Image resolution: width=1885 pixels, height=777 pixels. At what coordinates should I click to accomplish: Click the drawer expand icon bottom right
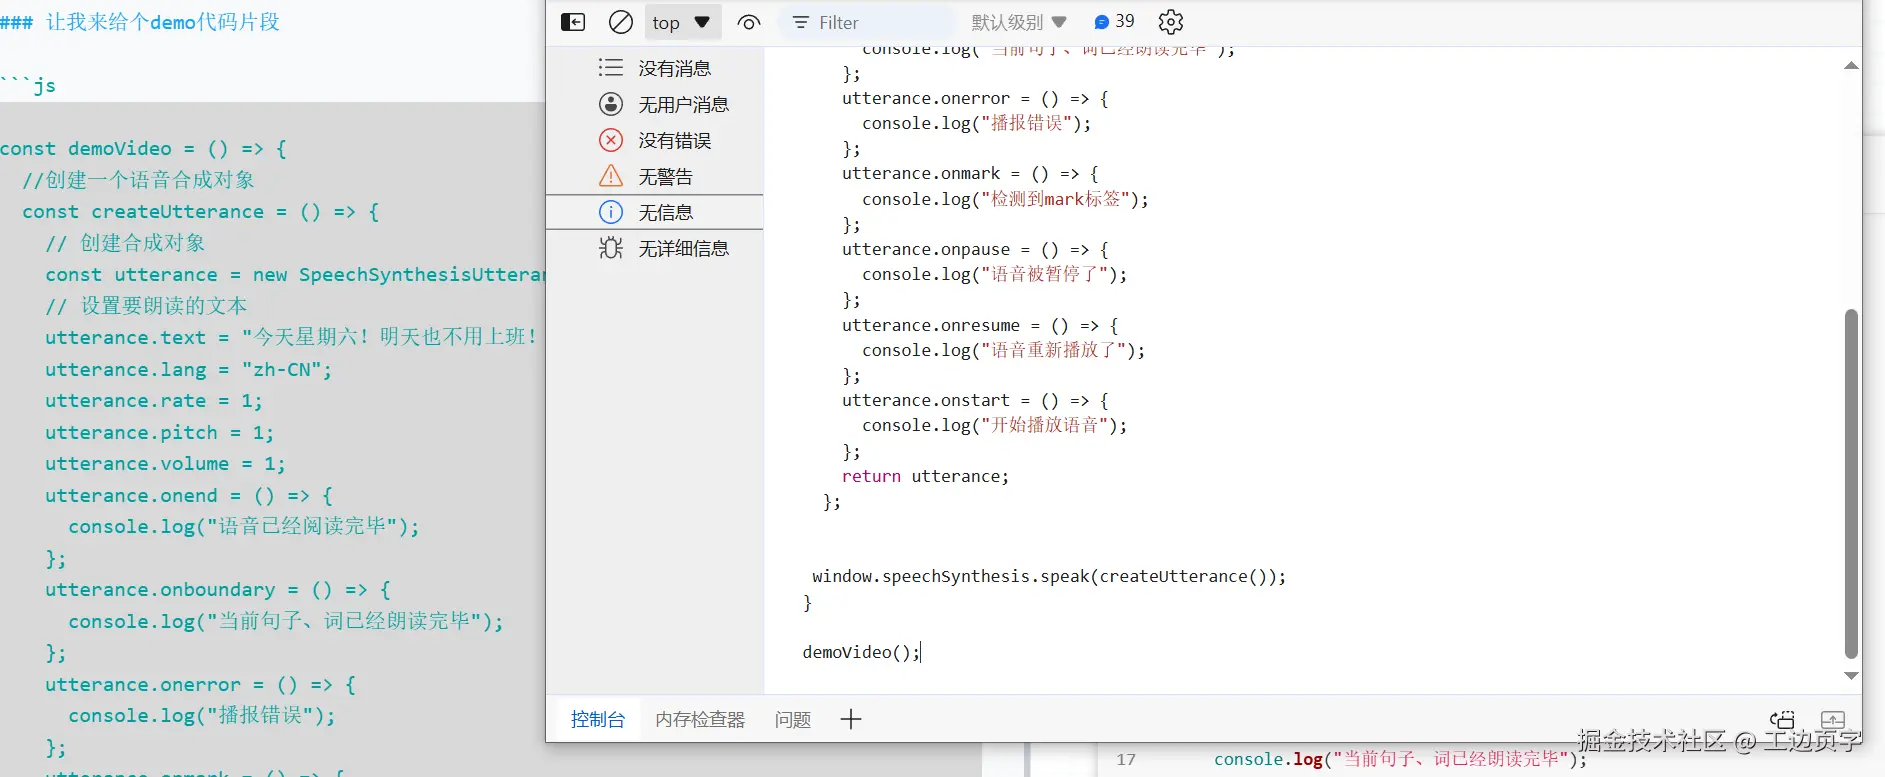click(x=1833, y=719)
